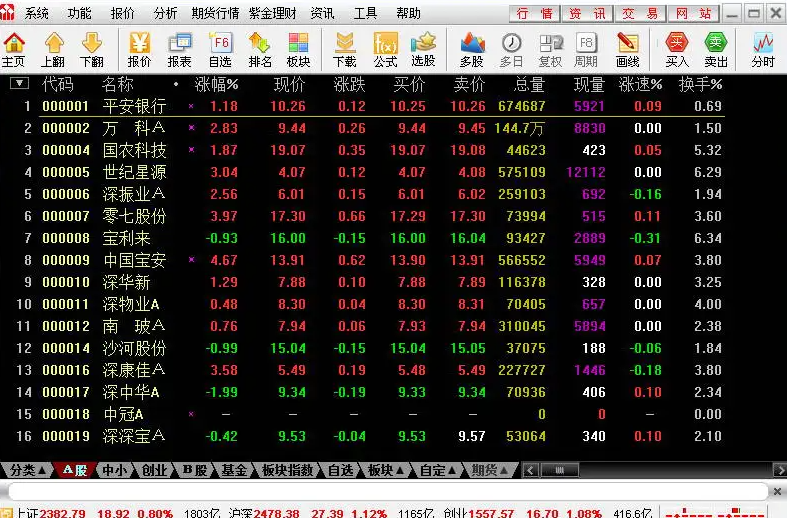The image size is (787, 518).
Task: Switch to the 创业 bottom tab
Action: [154, 470]
